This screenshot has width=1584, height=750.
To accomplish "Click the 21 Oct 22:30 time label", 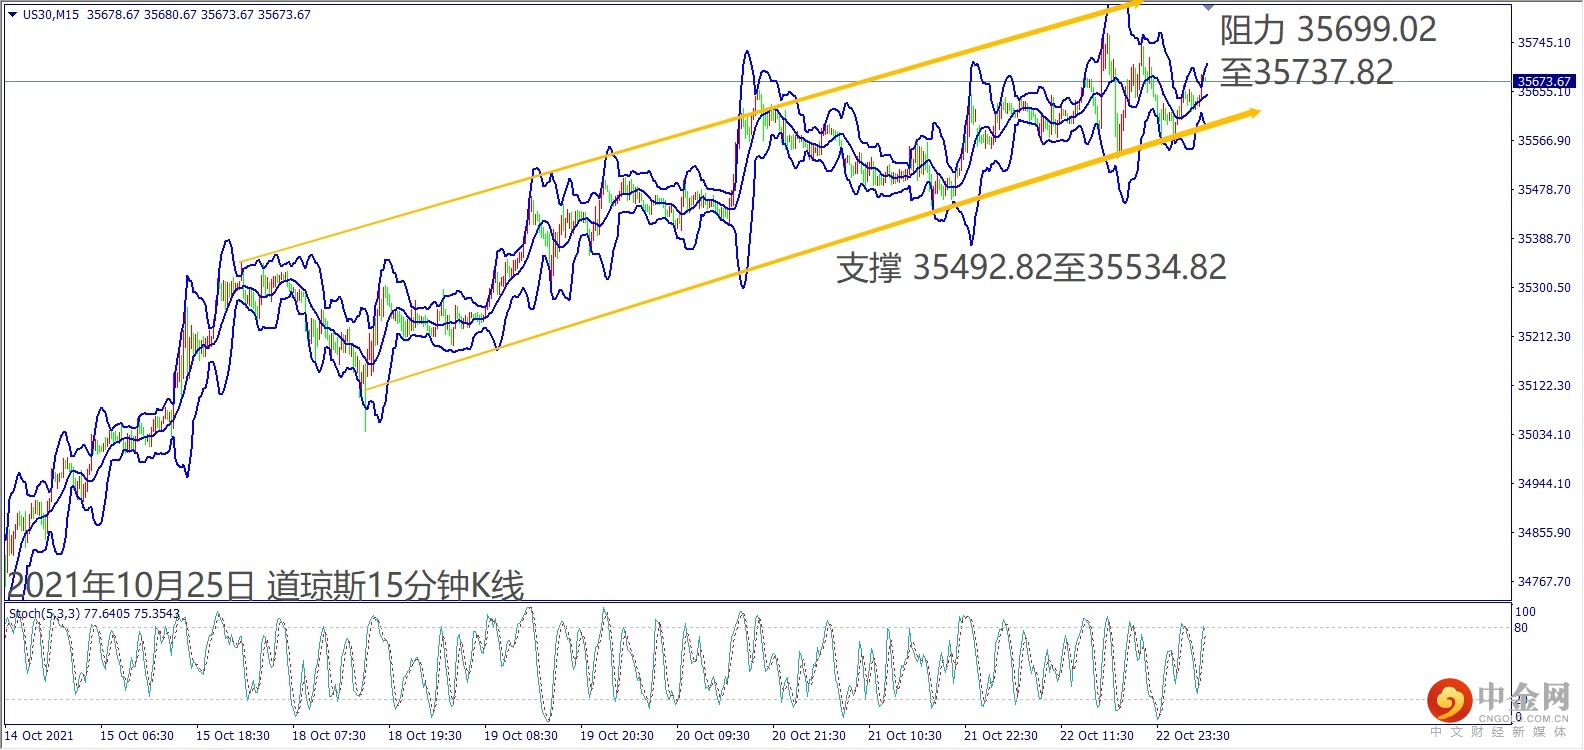I will click(1001, 736).
